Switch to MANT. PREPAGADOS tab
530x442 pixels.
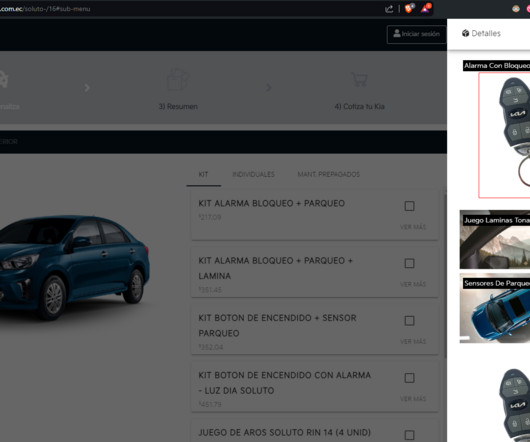(329, 175)
